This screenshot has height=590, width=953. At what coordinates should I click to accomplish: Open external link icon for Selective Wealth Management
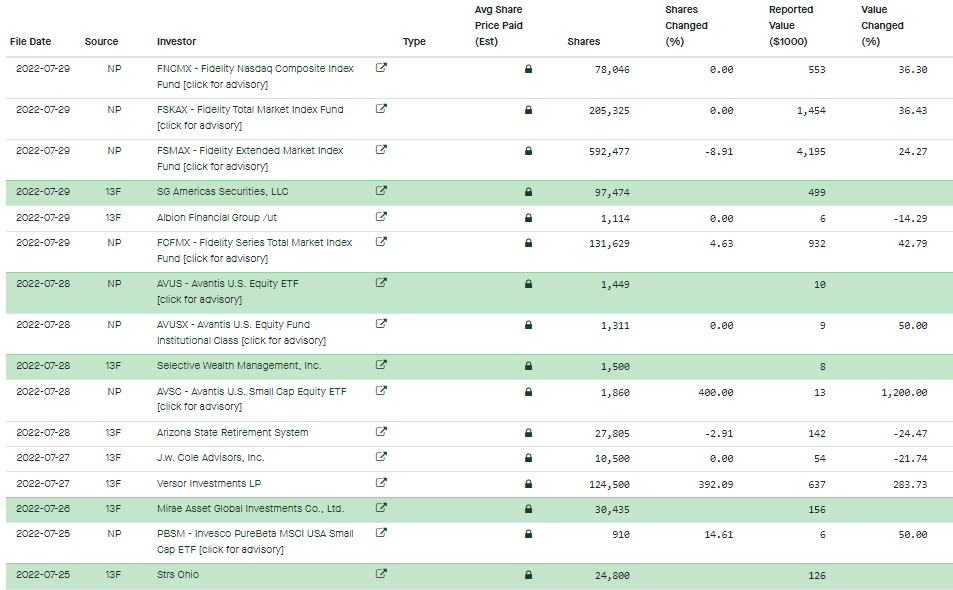(x=381, y=365)
